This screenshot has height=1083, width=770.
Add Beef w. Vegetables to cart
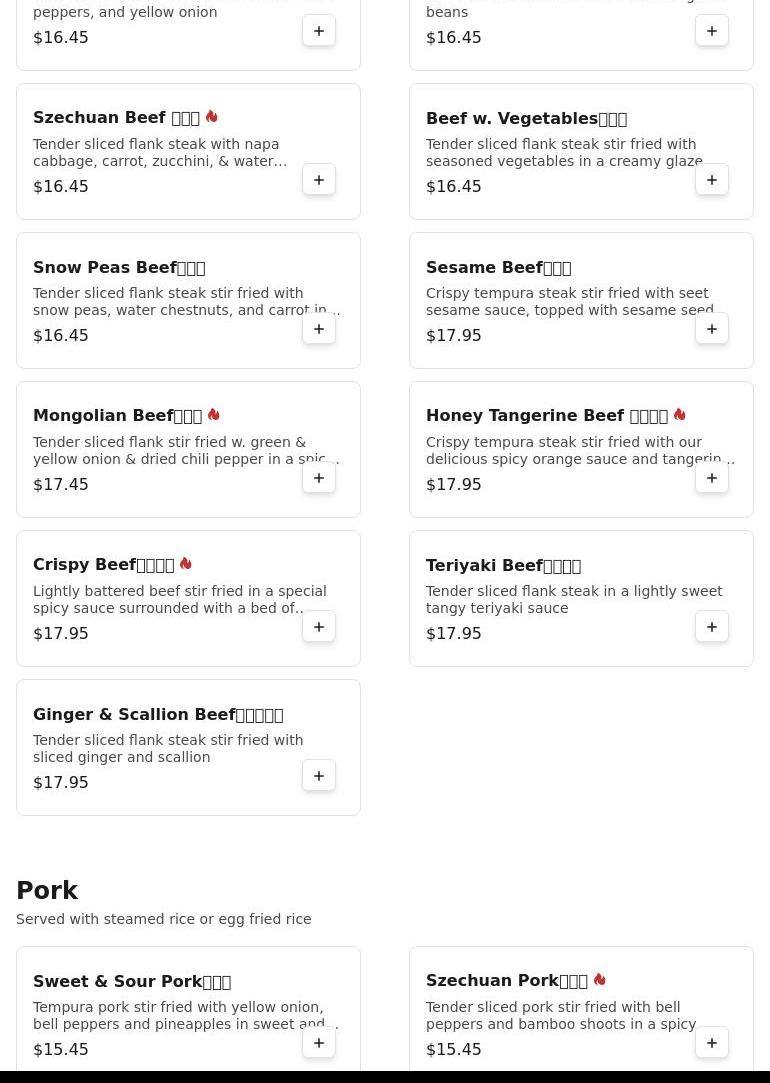712,180
